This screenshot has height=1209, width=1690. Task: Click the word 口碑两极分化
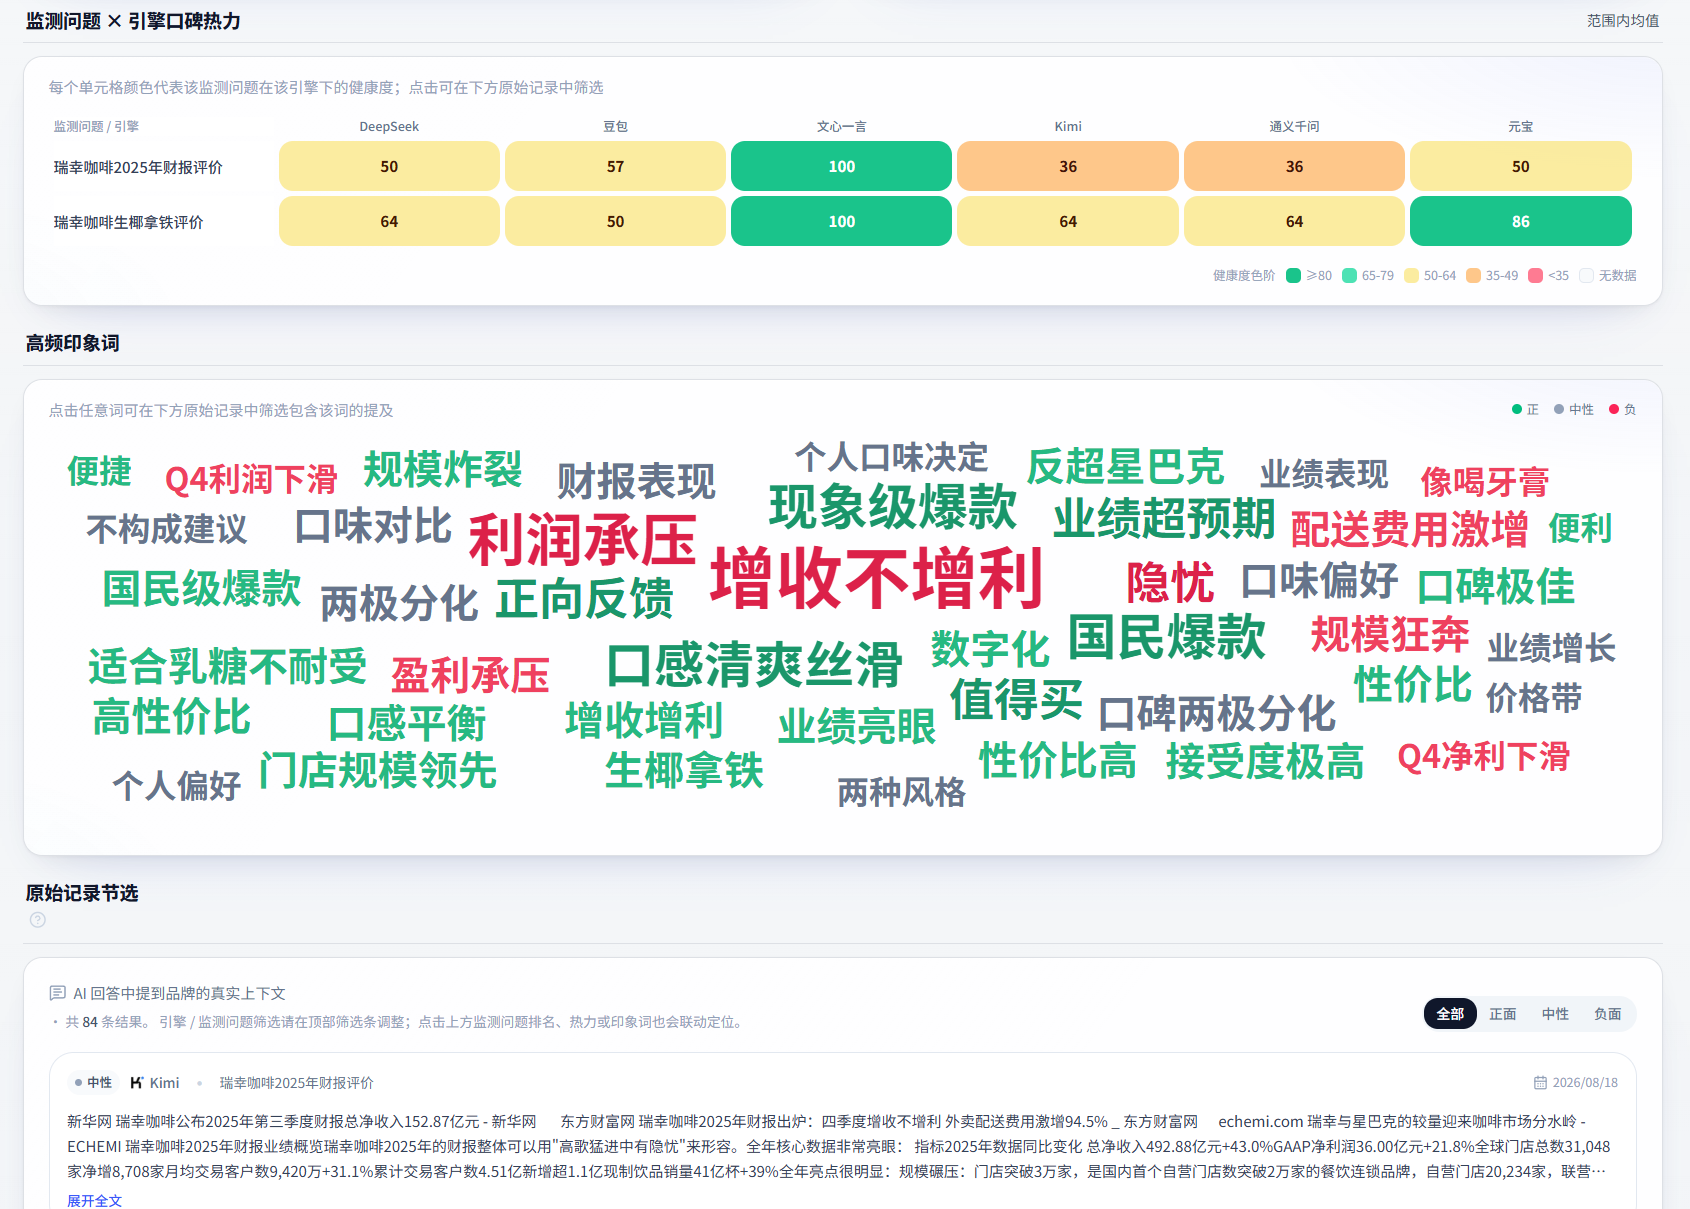(1217, 714)
